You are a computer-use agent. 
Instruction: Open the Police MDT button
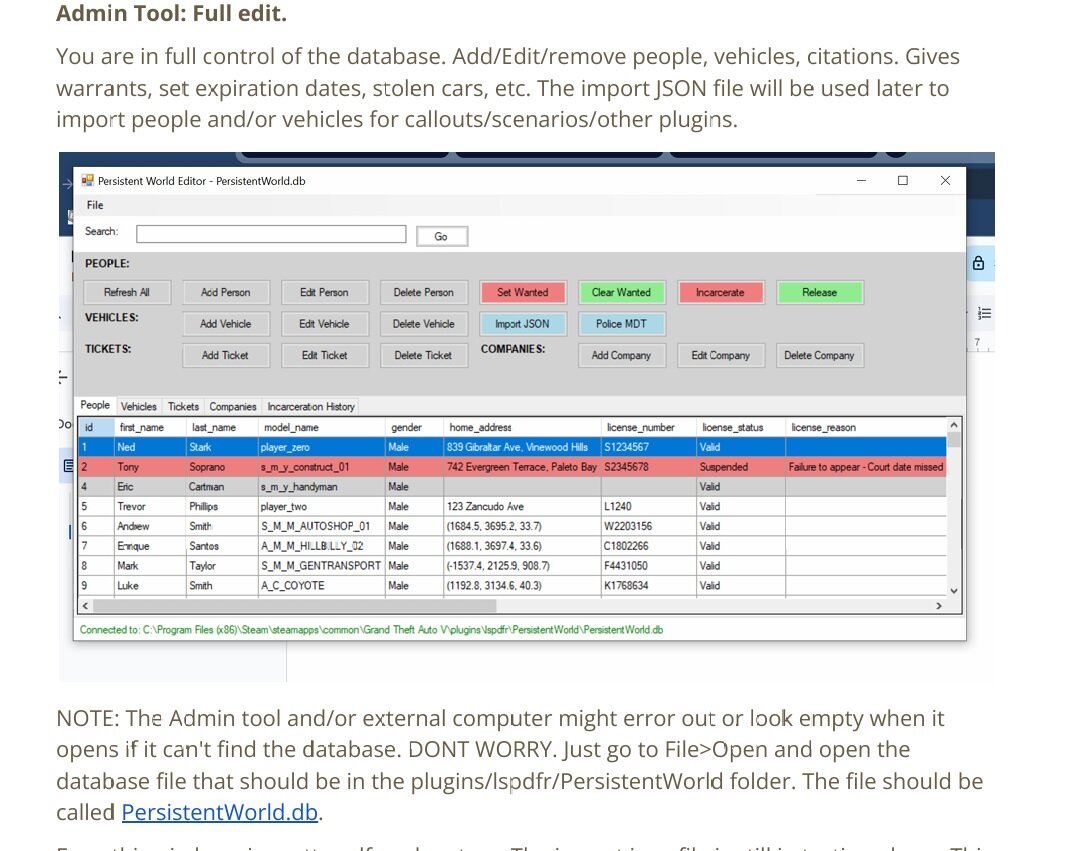pyautogui.click(x=621, y=324)
